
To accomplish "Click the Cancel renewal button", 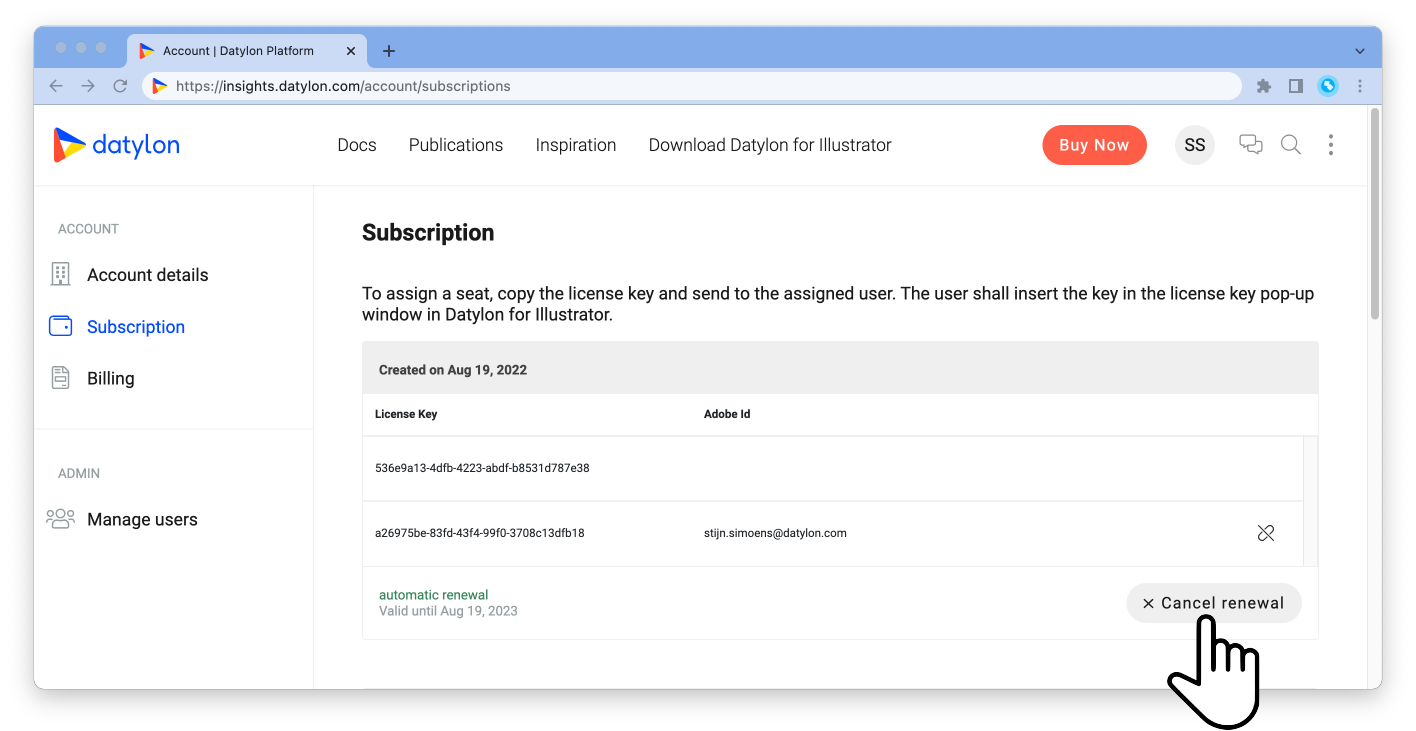I will (x=1214, y=603).
